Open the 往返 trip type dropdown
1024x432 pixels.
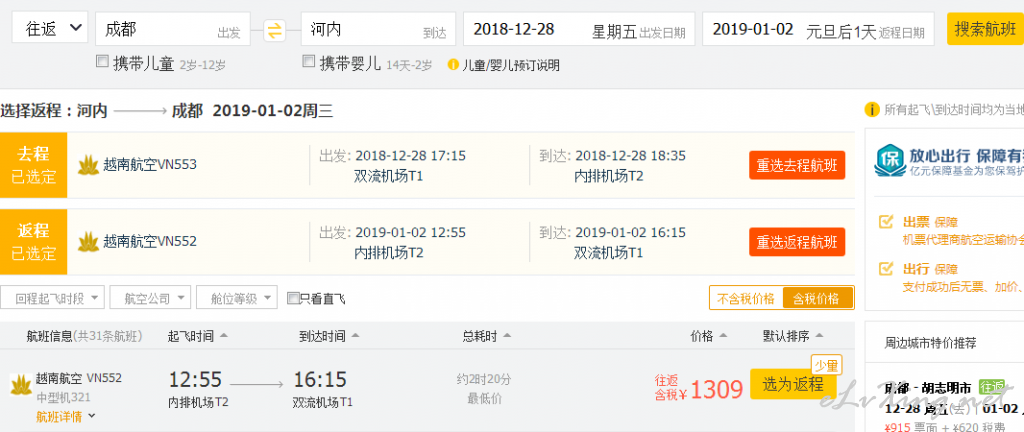point(50,28)
